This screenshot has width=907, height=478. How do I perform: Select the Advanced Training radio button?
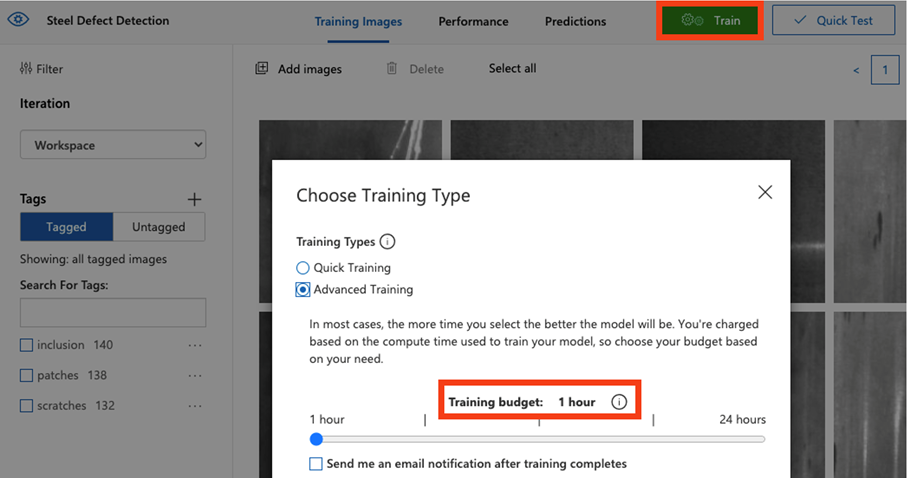click(x=303, y=289)
